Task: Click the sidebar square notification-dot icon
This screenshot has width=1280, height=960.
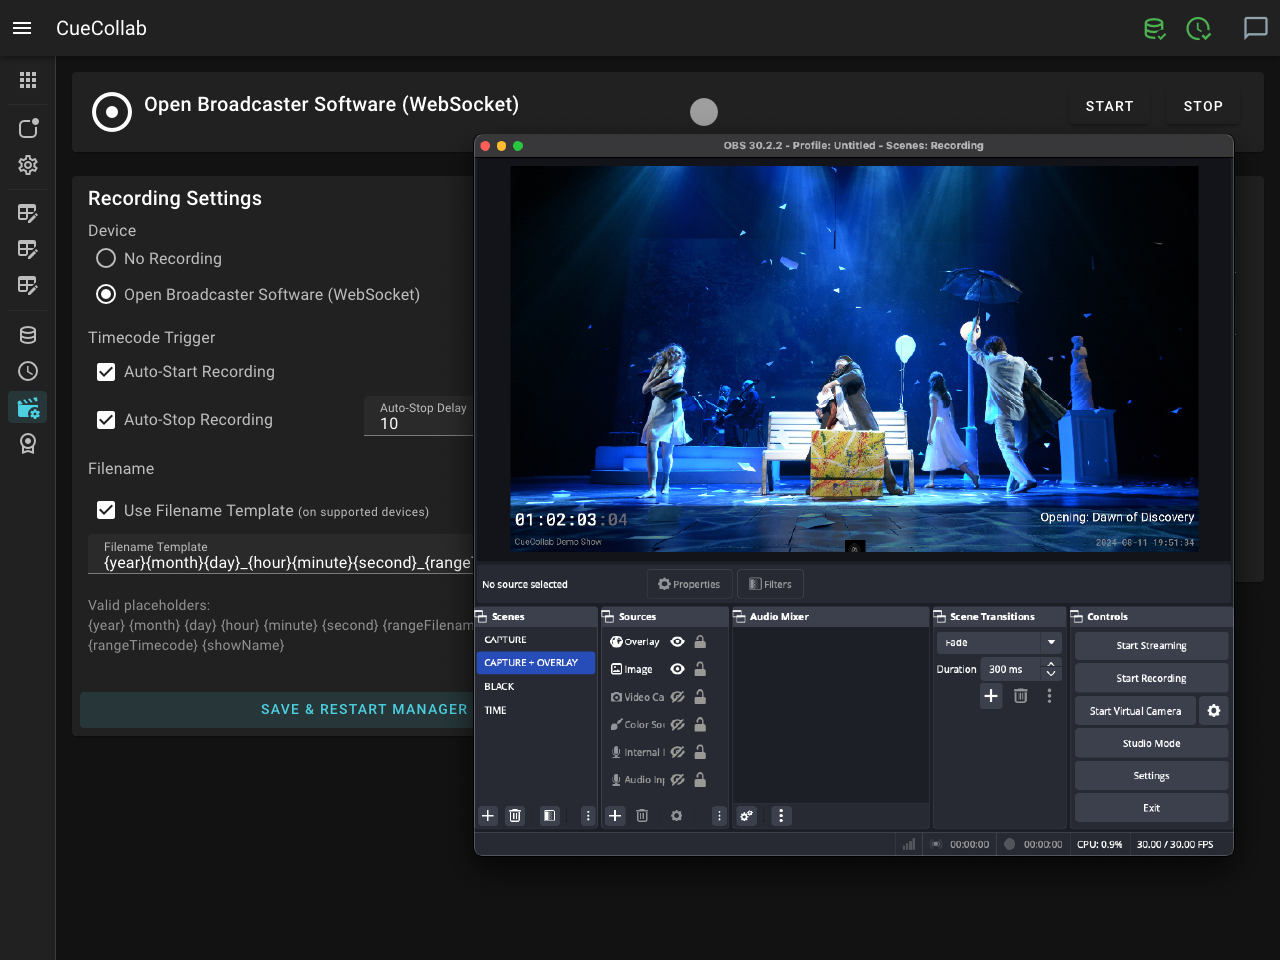Action: click(x=28, y=128)
